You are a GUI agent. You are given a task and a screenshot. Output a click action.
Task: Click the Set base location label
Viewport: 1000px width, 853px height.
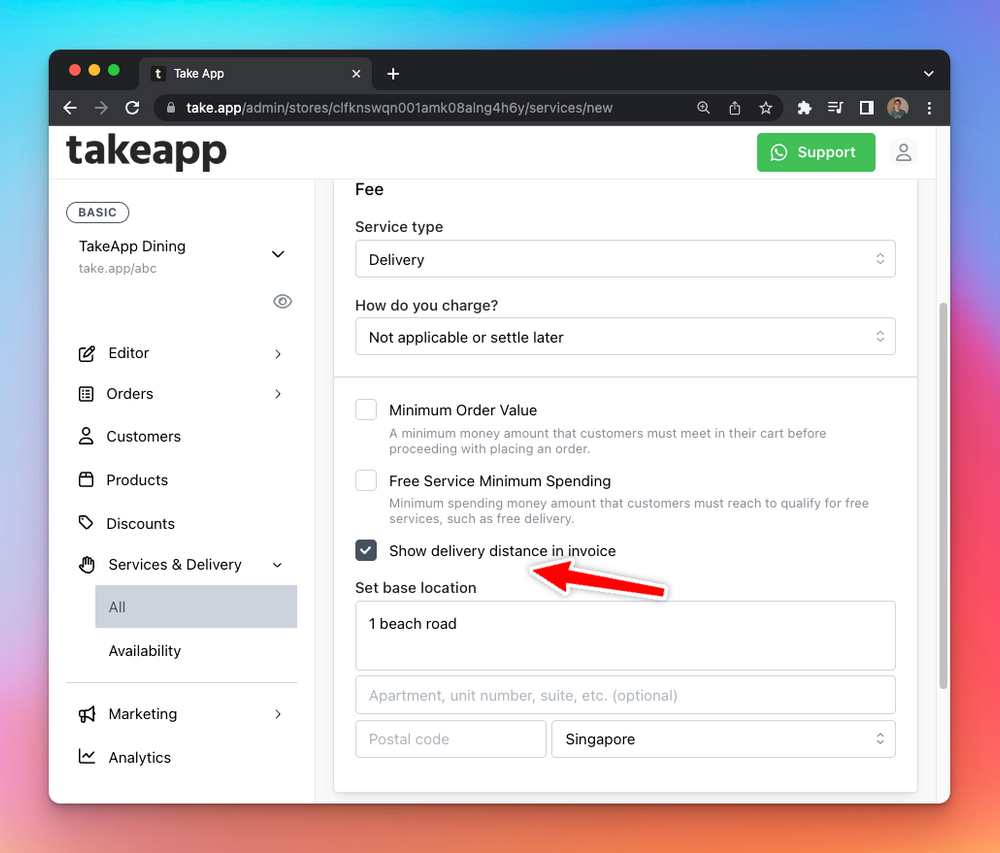point(416,588)
